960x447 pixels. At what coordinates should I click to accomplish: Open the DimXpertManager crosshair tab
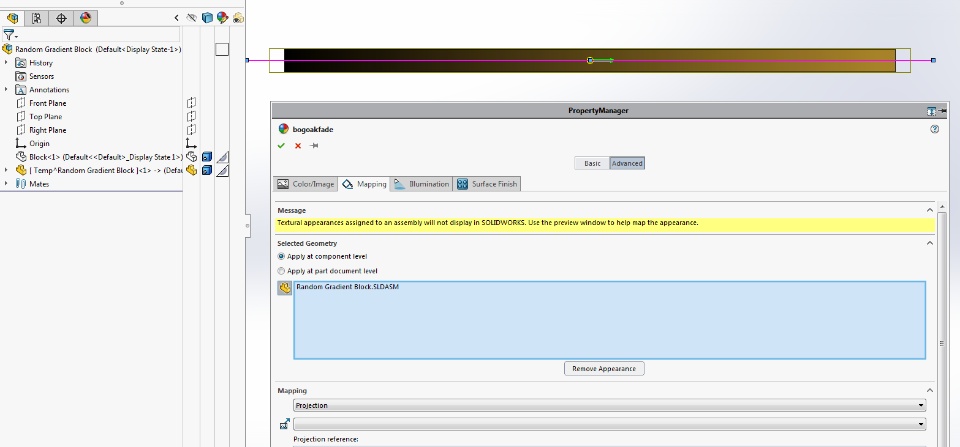(61, 18)
